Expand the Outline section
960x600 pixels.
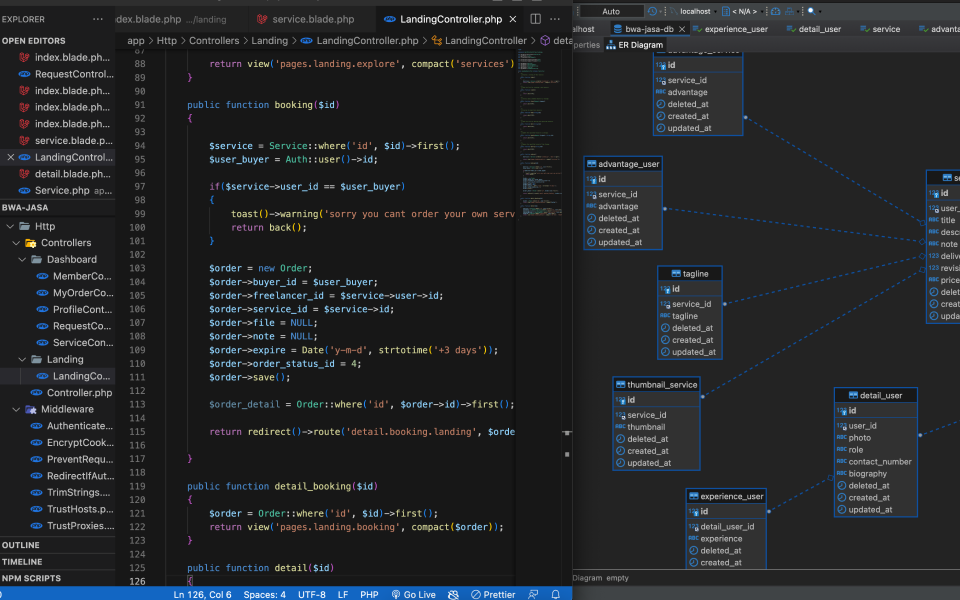pyautogui.click(x=20, y=545)
